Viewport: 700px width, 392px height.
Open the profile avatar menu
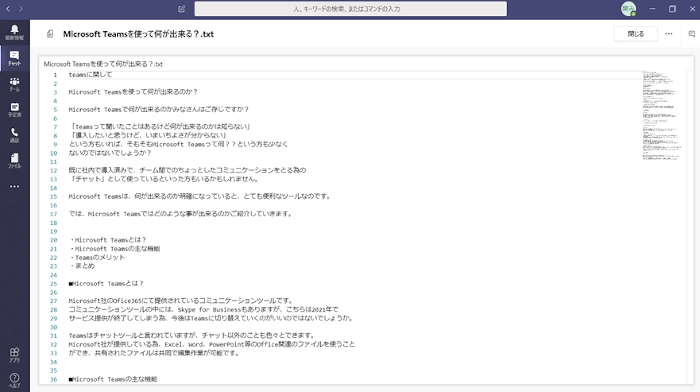coord(629,8)
